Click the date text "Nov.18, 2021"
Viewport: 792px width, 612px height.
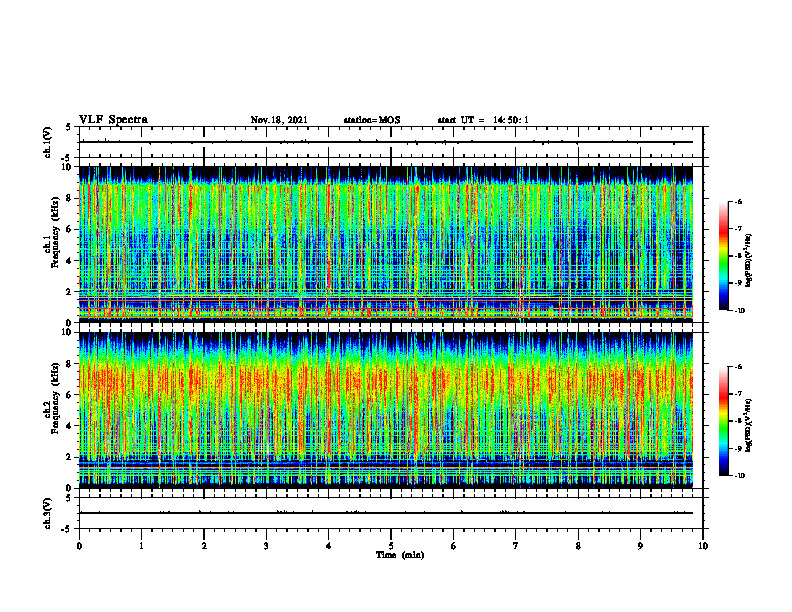279,120
